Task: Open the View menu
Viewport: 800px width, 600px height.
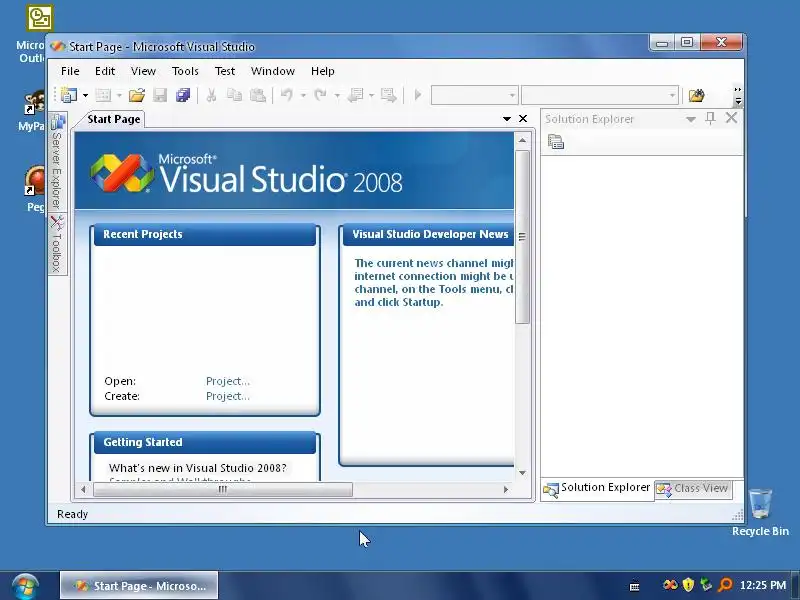Action: [x=143, y=71]
